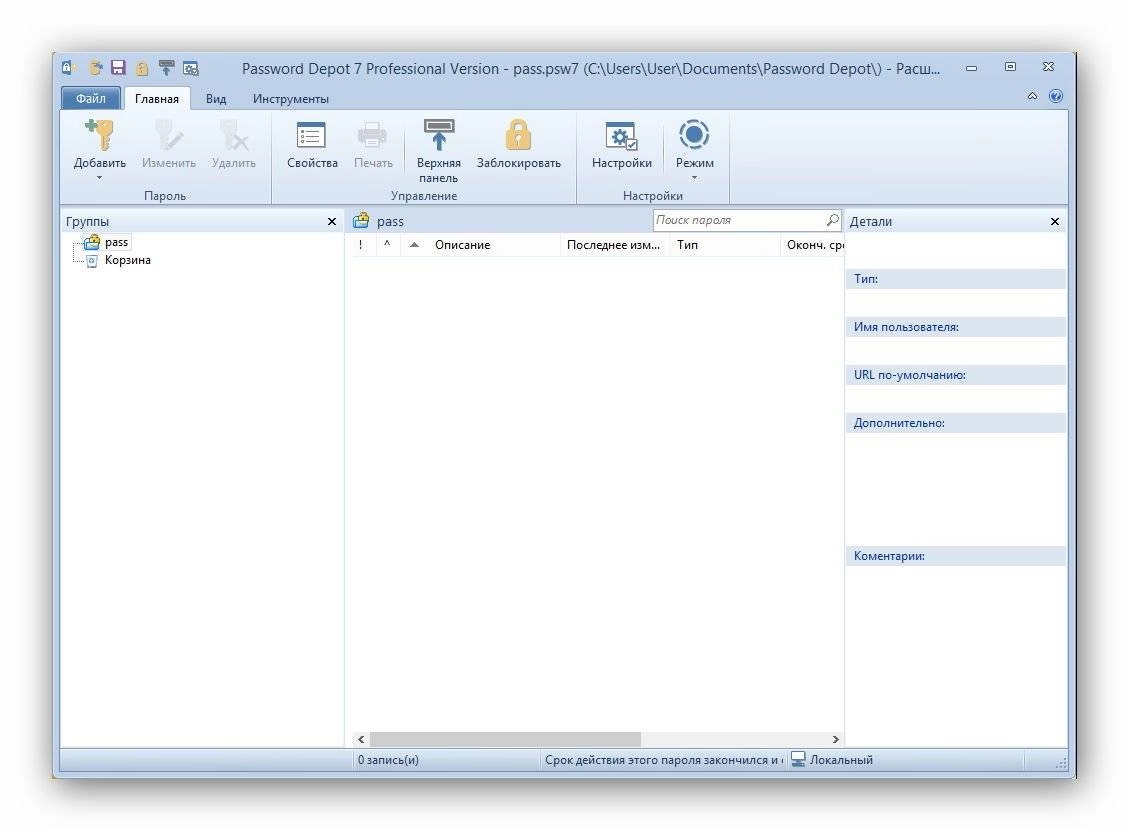Viewport: 1129px width, 831px height.
Task: Click the Локальный computer icon in status bar
Action: [x=798, y=760]
